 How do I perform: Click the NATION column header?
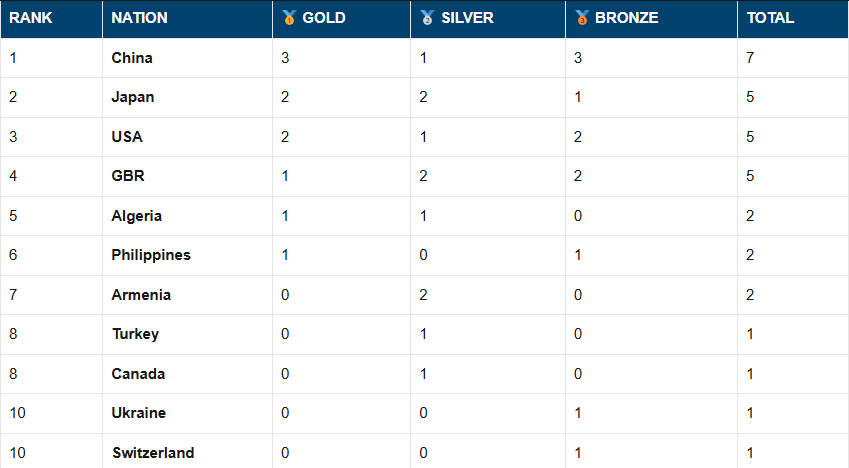coord(140,18)
